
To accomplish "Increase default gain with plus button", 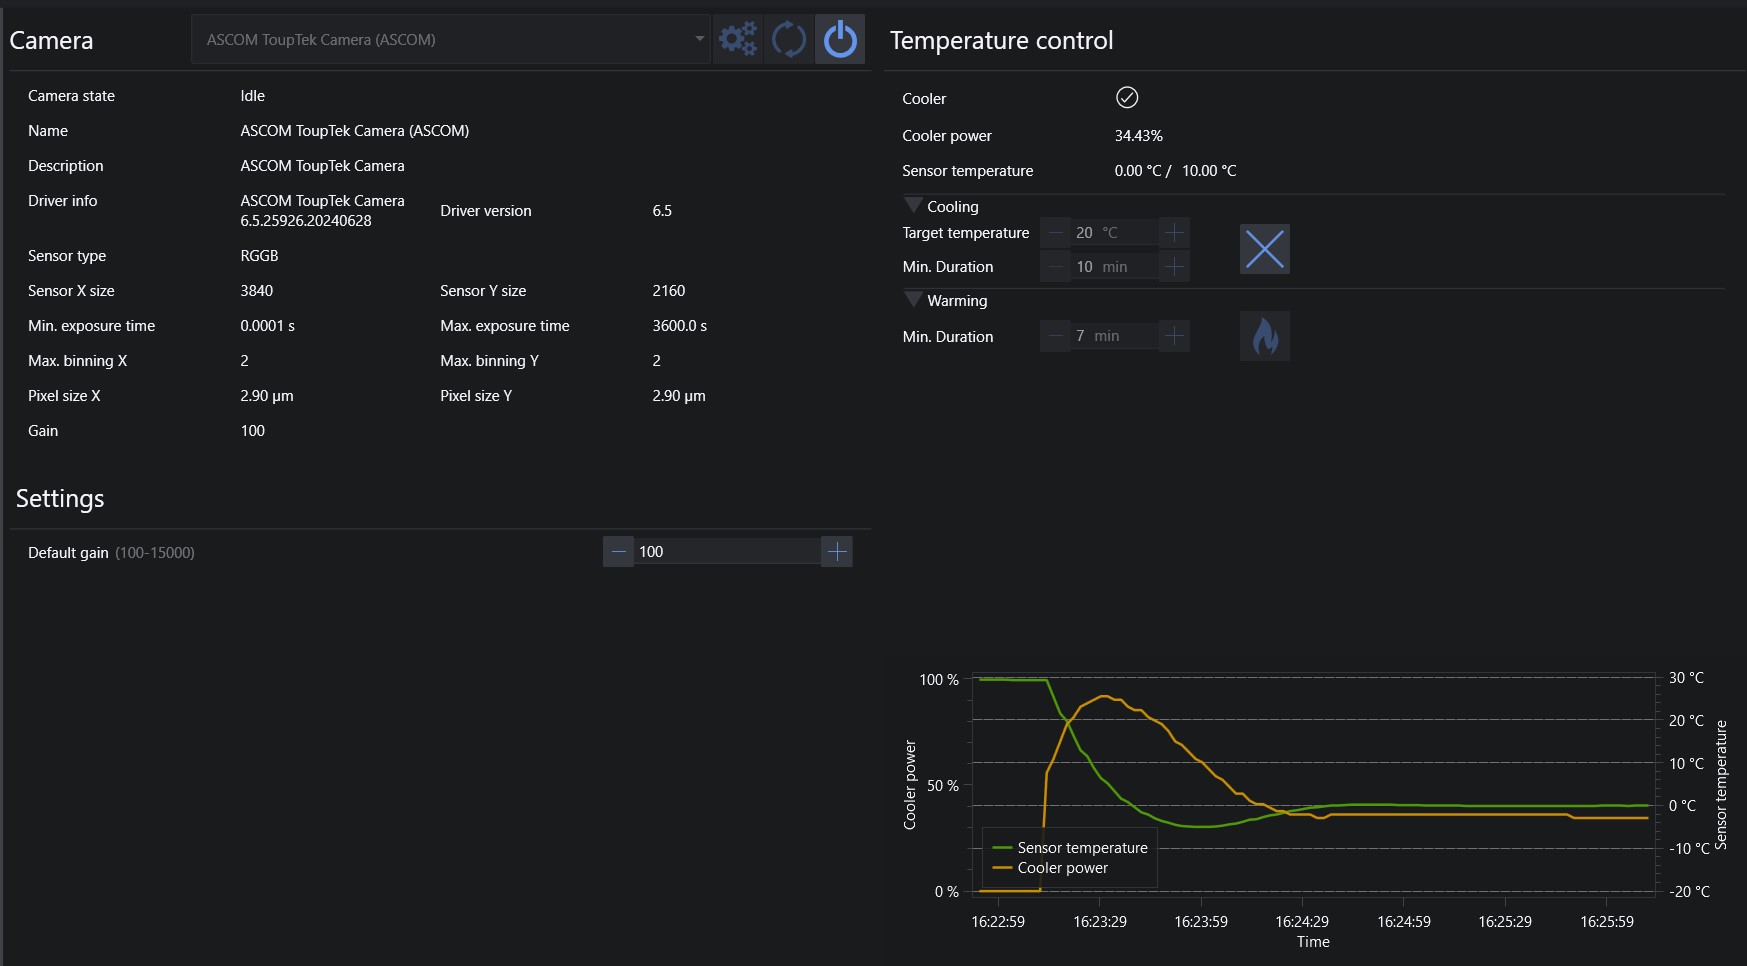I will [x=837, y=552].
